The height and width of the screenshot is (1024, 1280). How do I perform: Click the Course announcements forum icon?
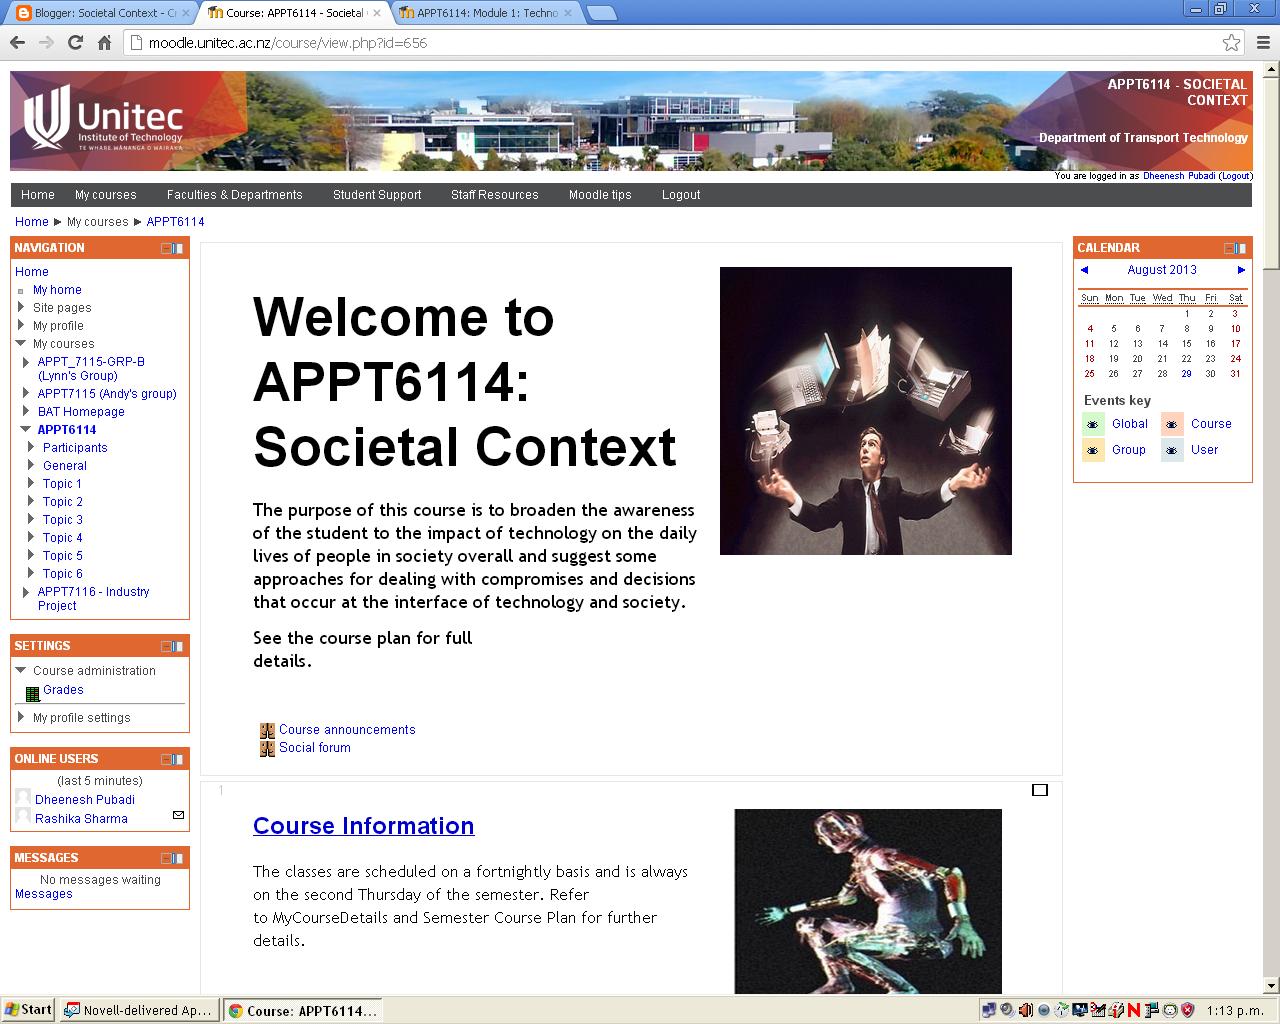[x=267, y=731]
